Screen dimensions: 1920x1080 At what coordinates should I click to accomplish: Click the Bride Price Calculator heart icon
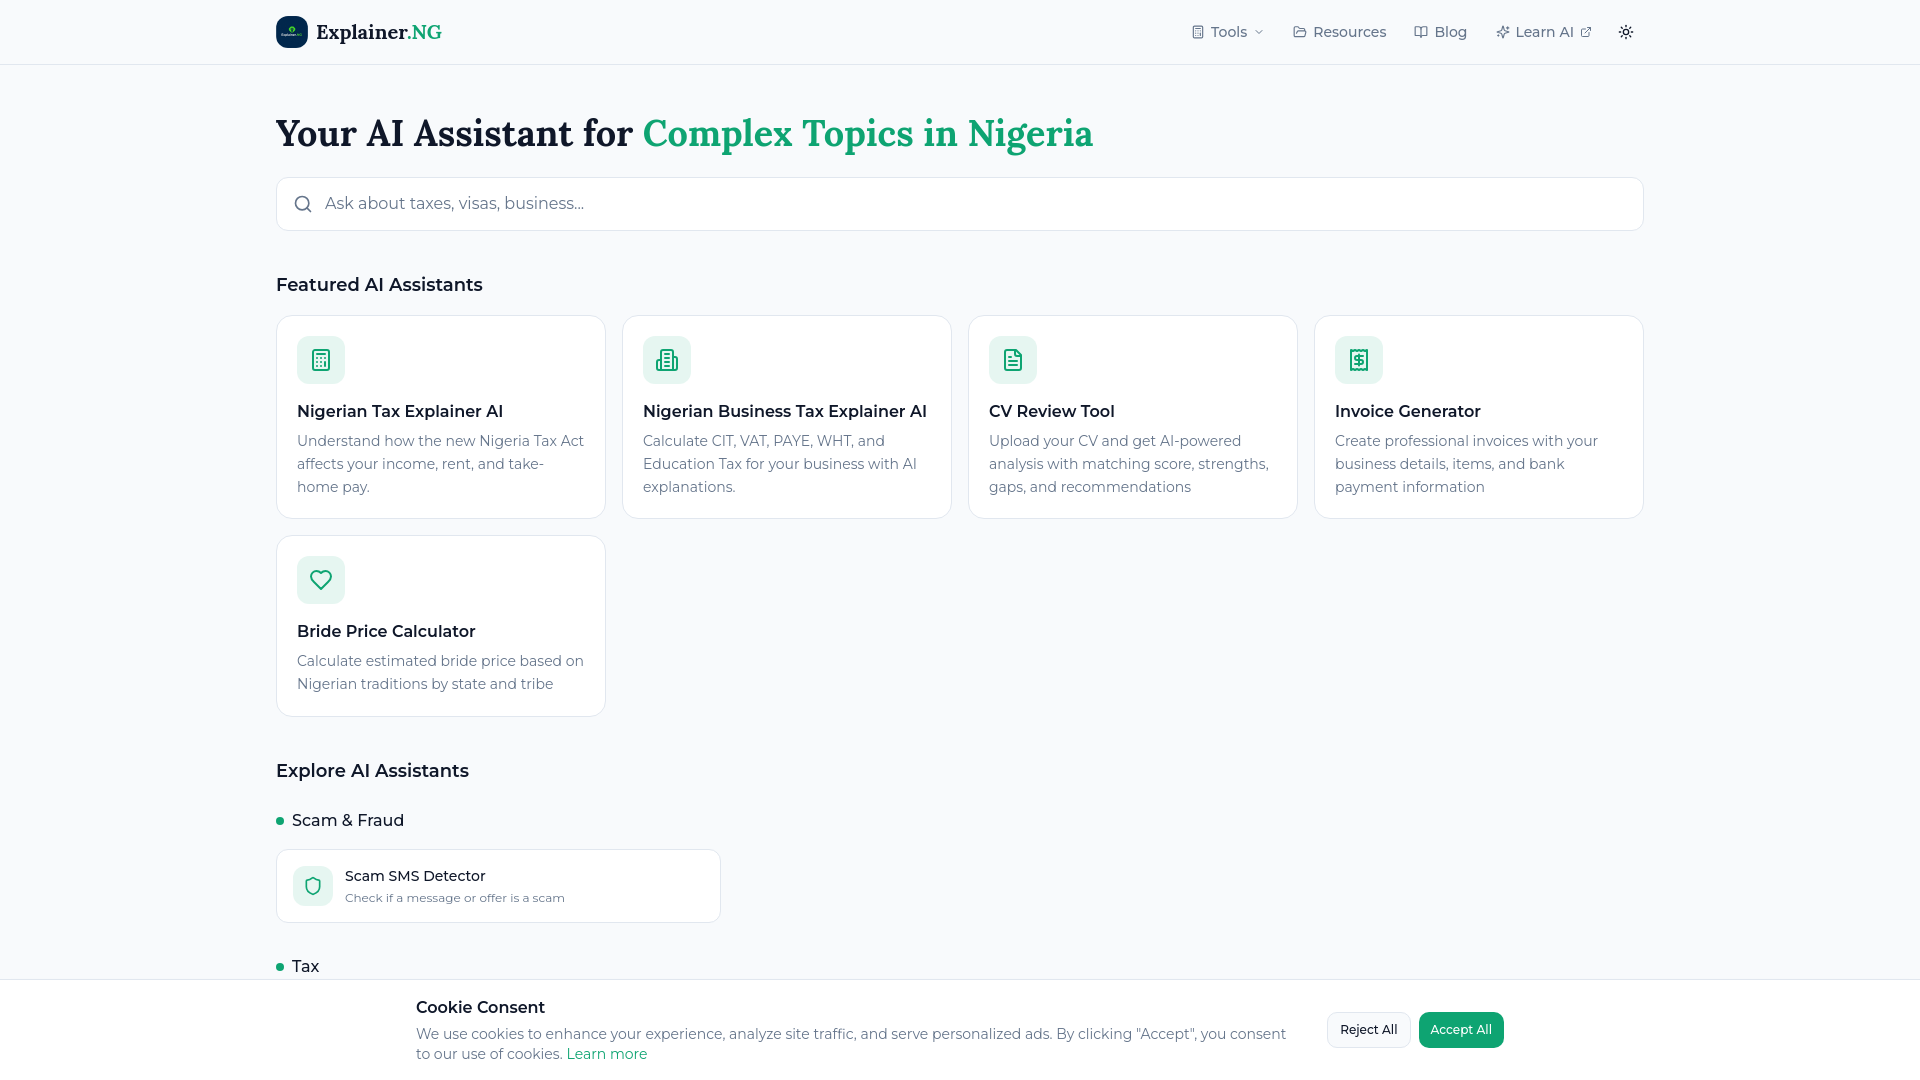[x=320, y=579]
